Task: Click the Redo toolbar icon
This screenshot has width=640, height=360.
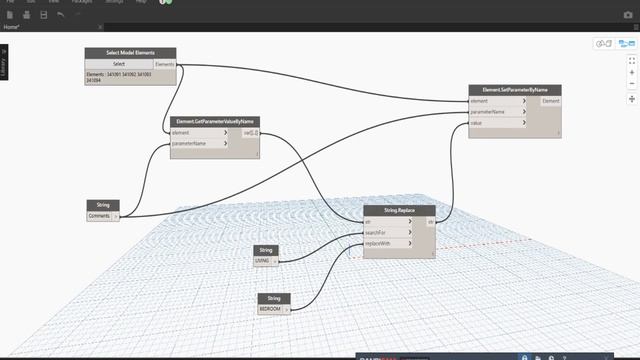Action: [78, 15]
